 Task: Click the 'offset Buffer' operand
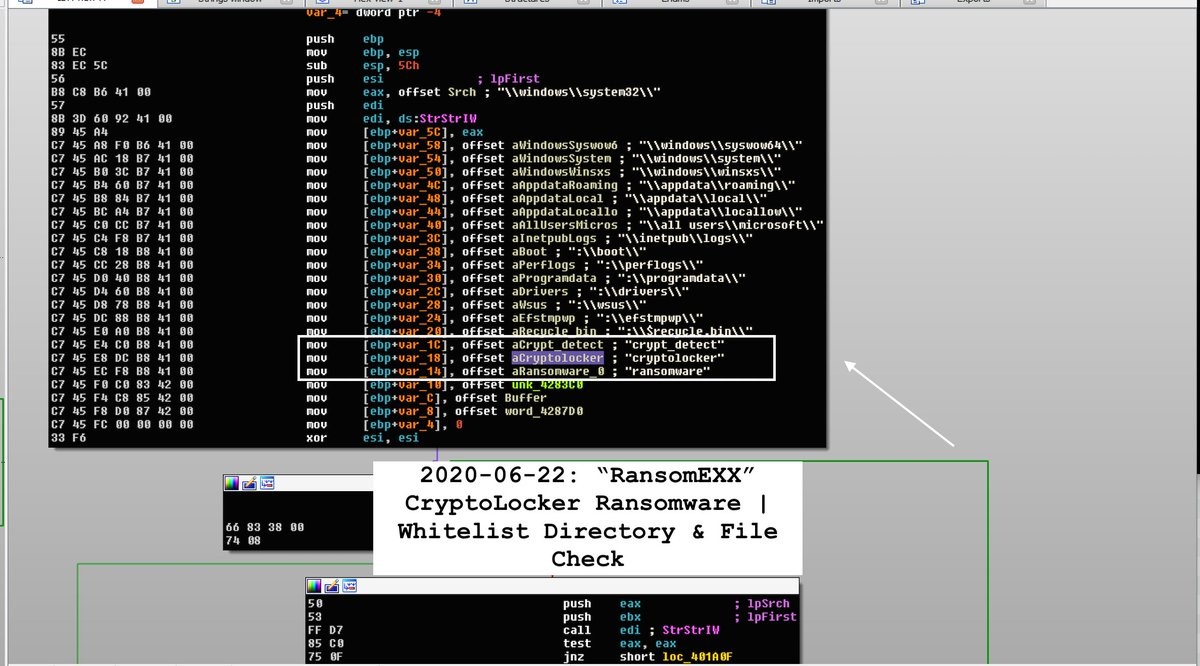click(501, 398)
